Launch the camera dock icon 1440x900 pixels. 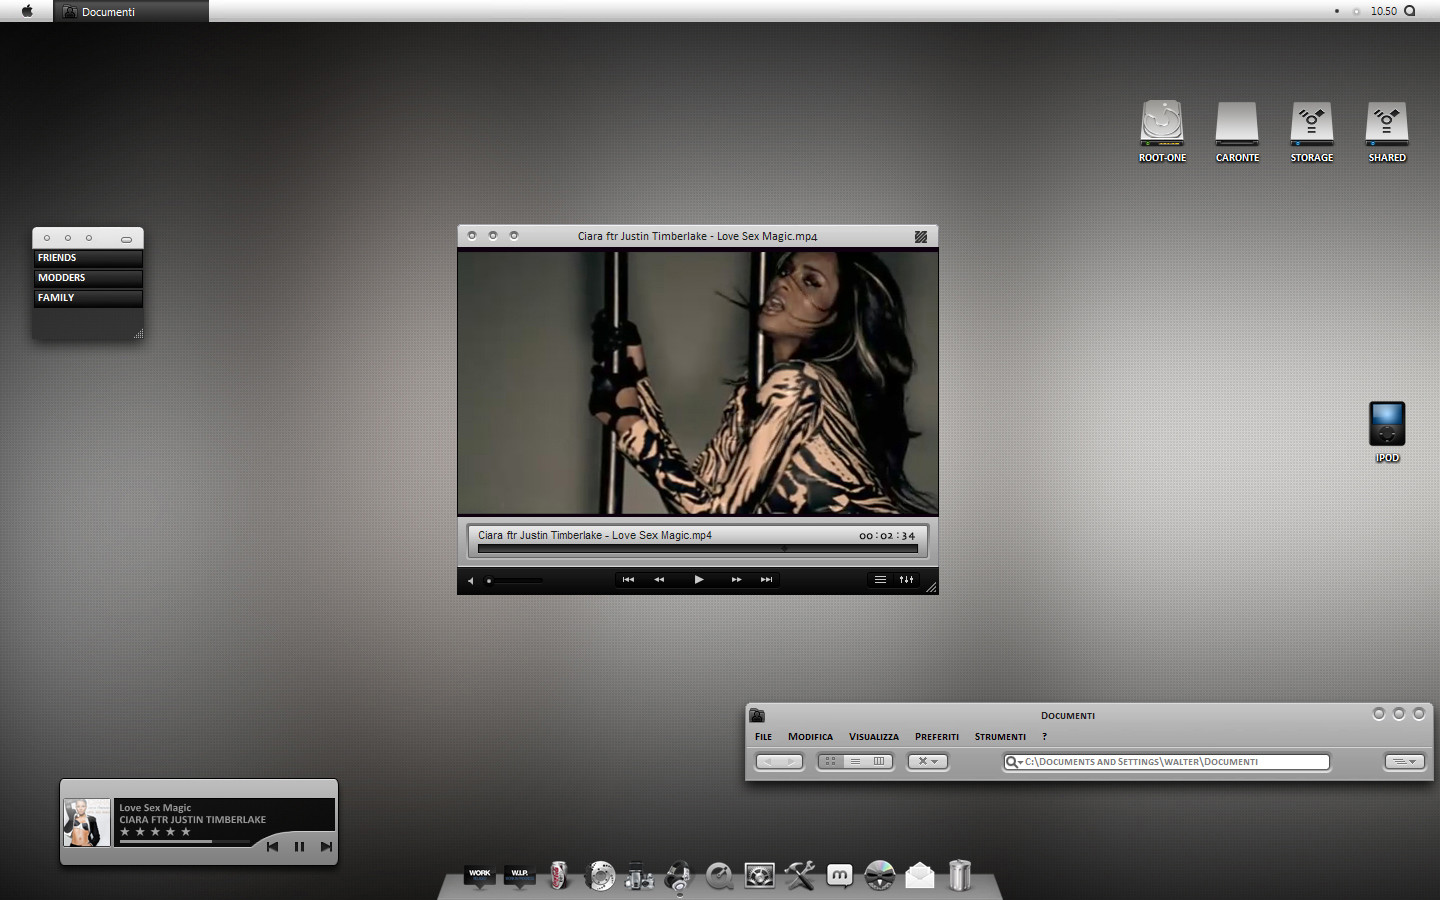pos(639,876)
